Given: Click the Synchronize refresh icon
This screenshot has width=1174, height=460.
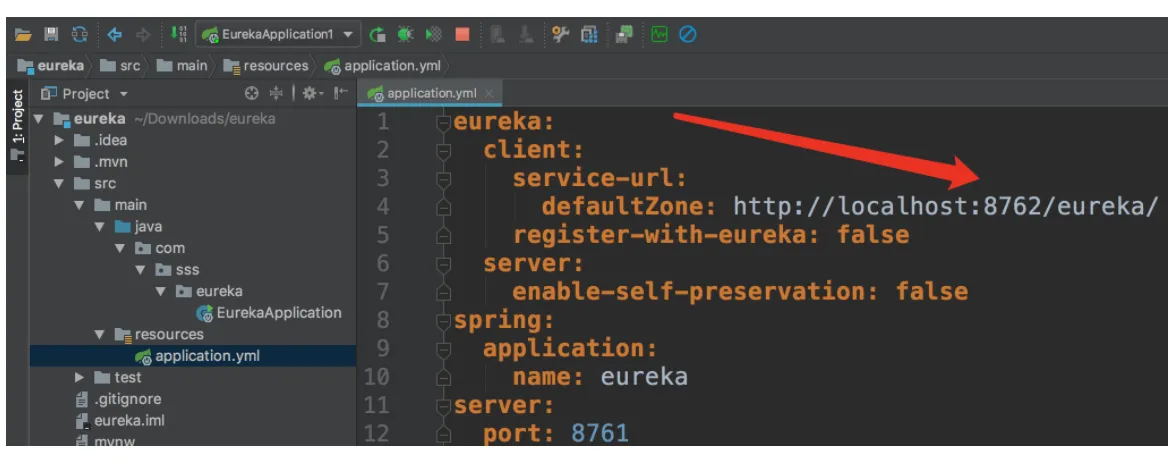Looking at the screenshot, I should click(79, 34).
